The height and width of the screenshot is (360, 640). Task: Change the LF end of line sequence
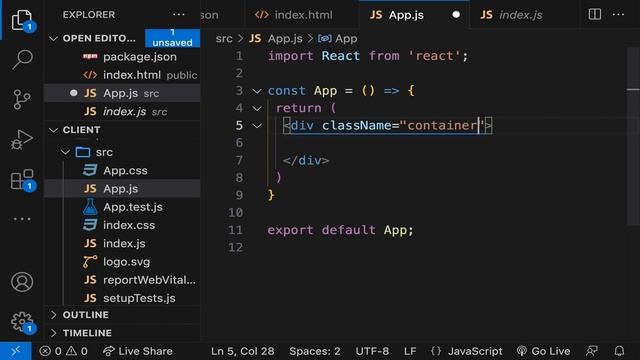410,351
